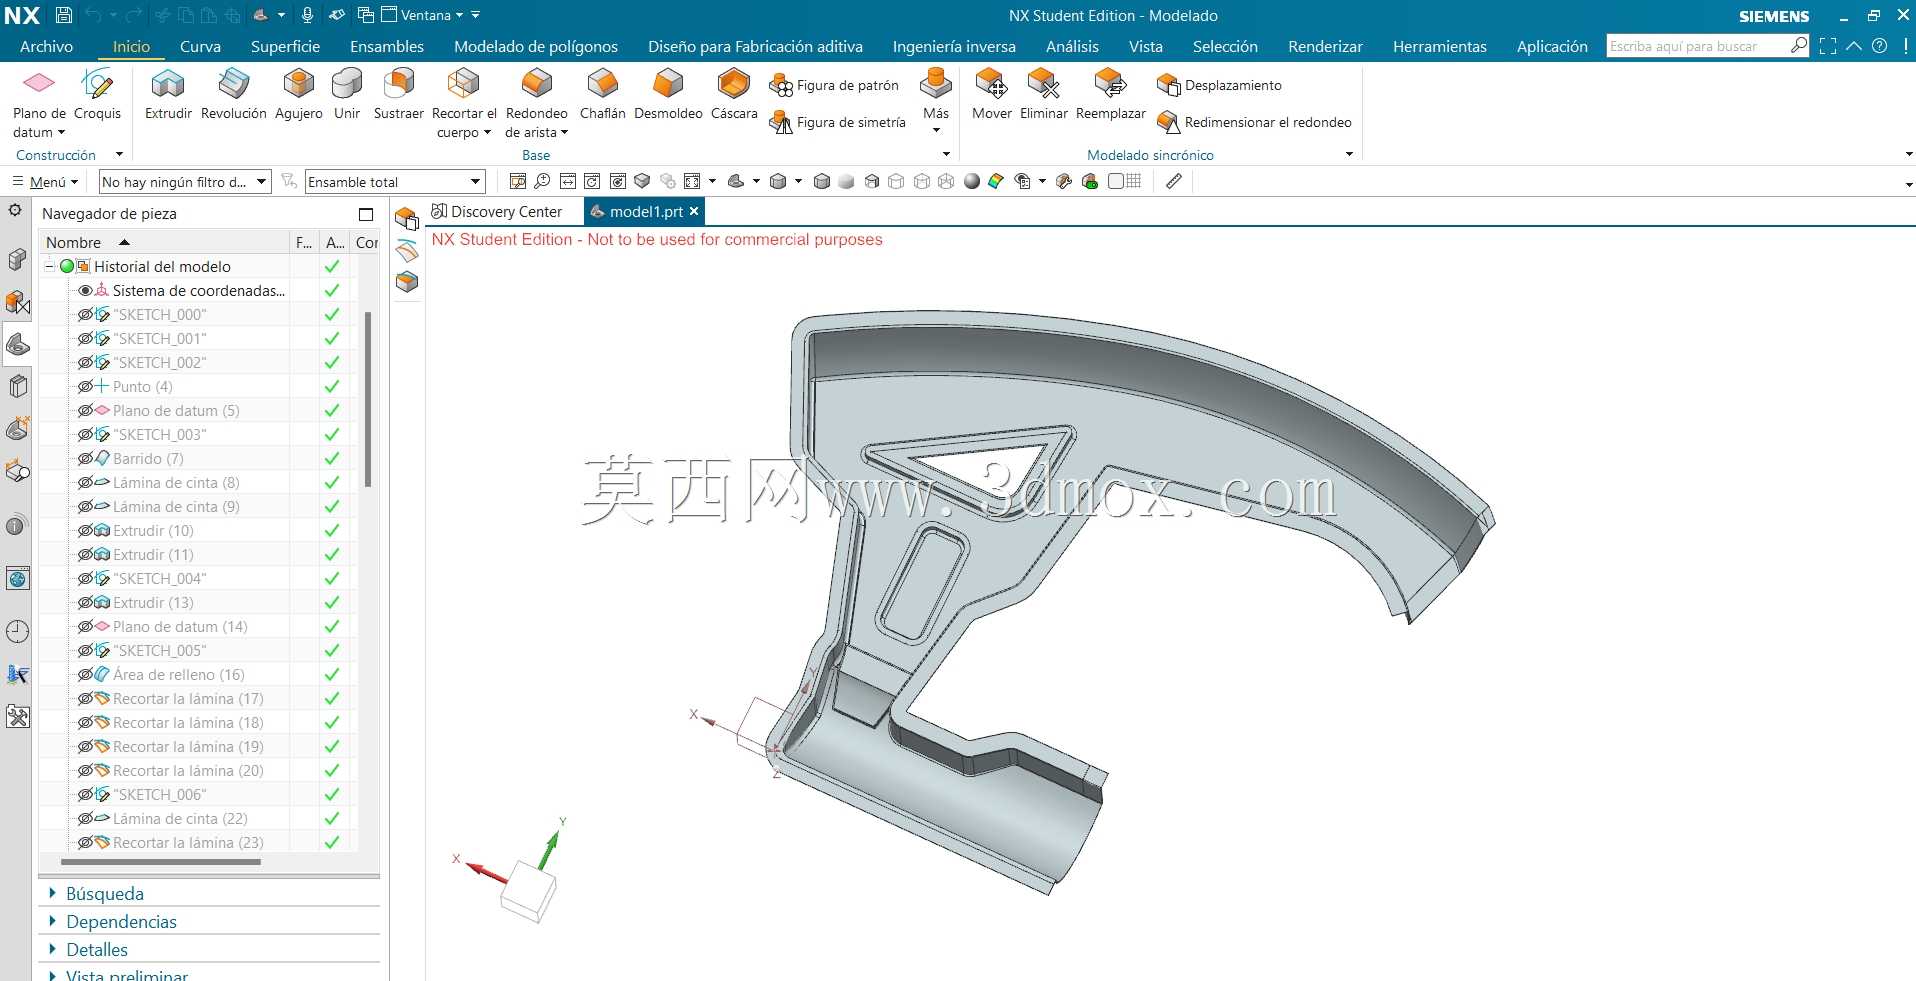Show the hidden SKETCH_000 feature

click(85, 314)
